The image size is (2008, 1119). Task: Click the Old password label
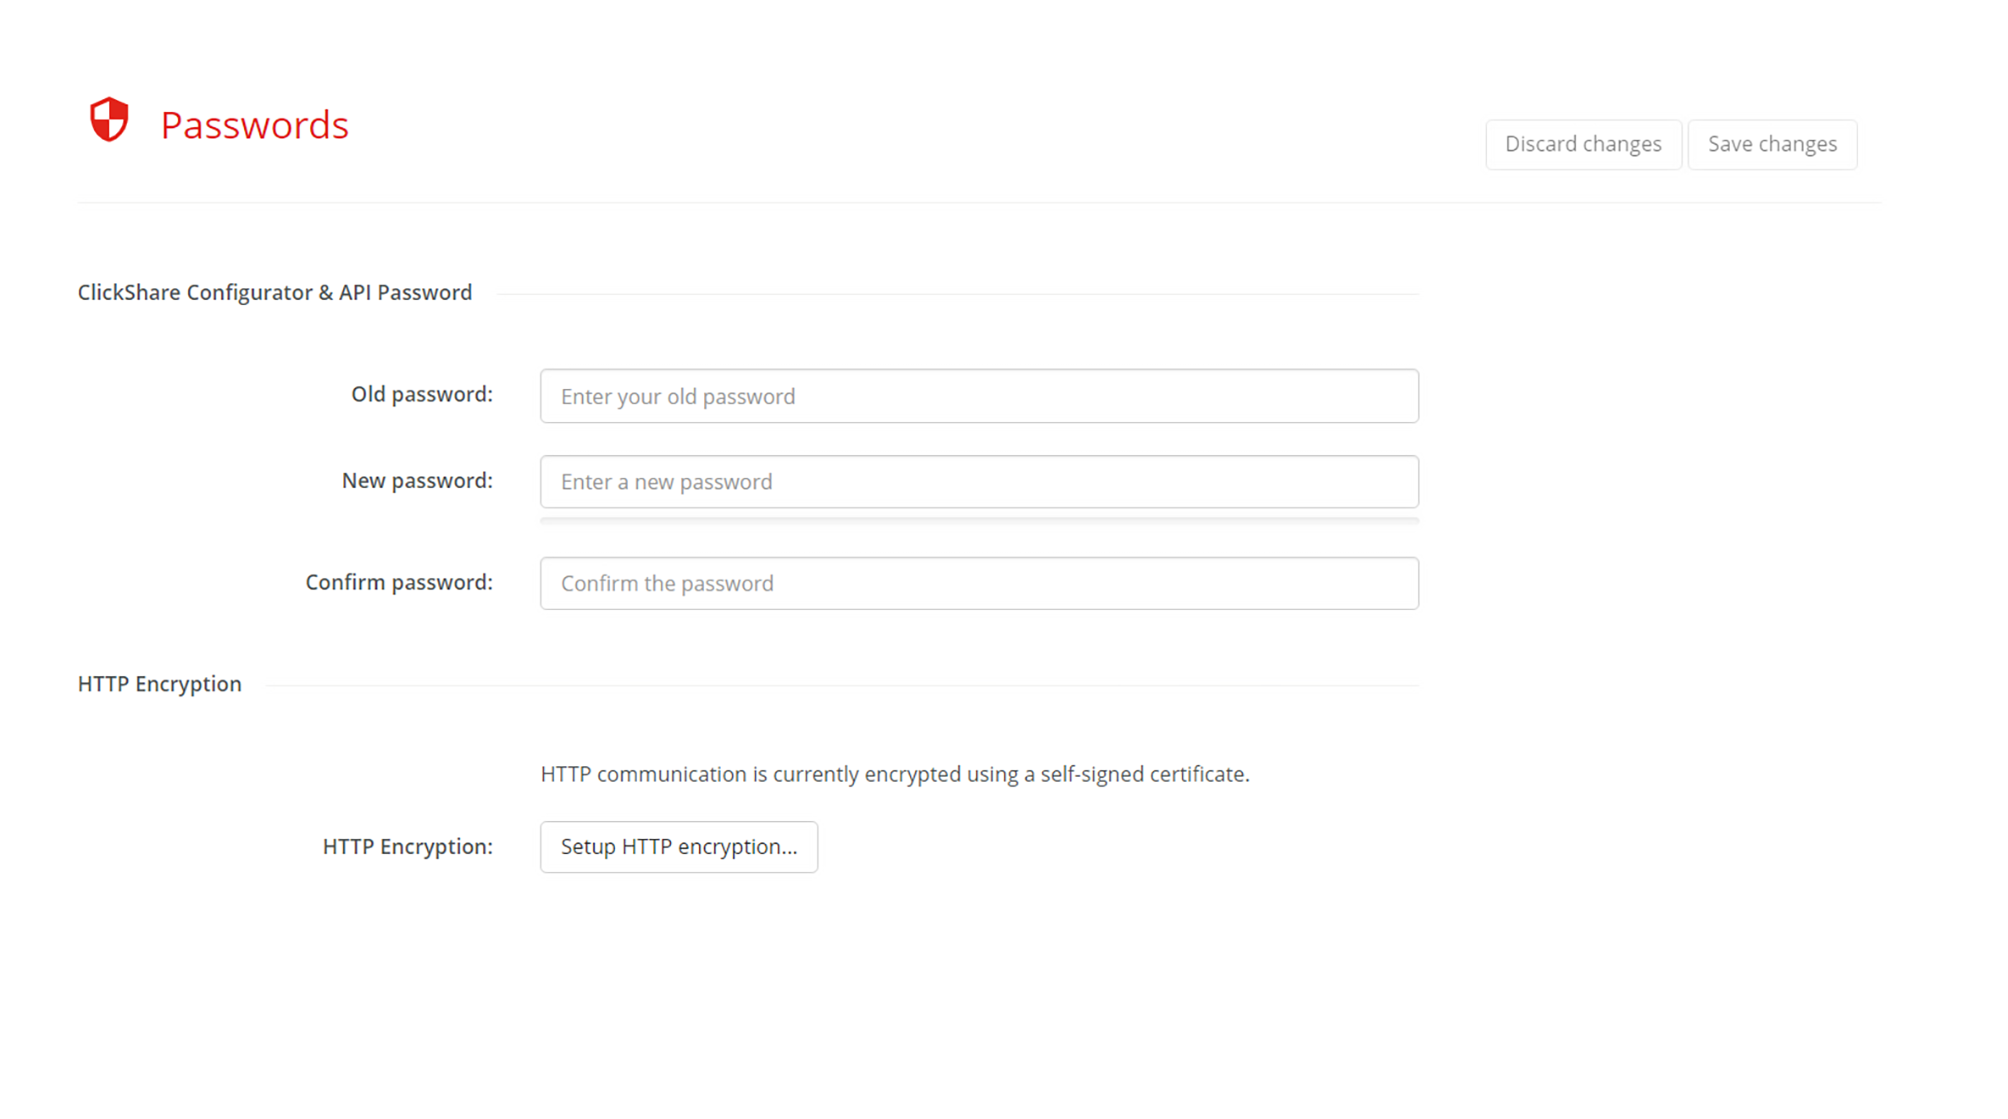tap(422, 394)
